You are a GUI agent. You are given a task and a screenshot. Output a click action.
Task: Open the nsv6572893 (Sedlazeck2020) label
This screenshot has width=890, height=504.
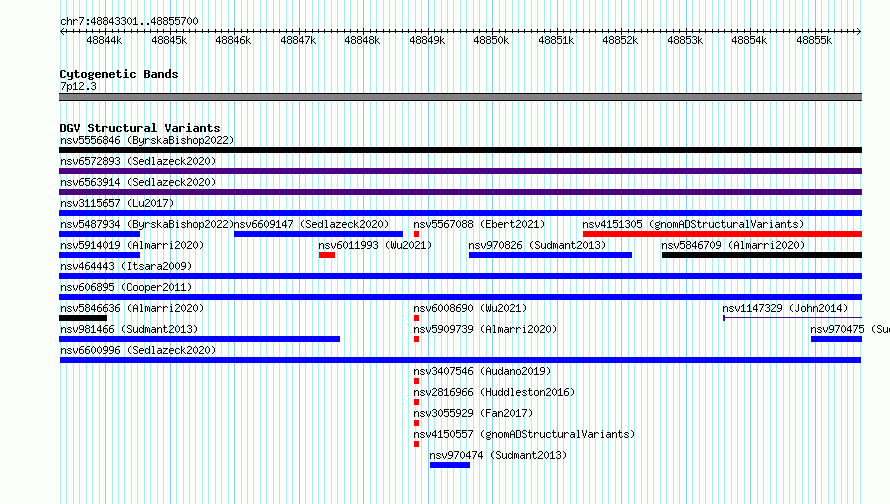(x=138, y=161)
